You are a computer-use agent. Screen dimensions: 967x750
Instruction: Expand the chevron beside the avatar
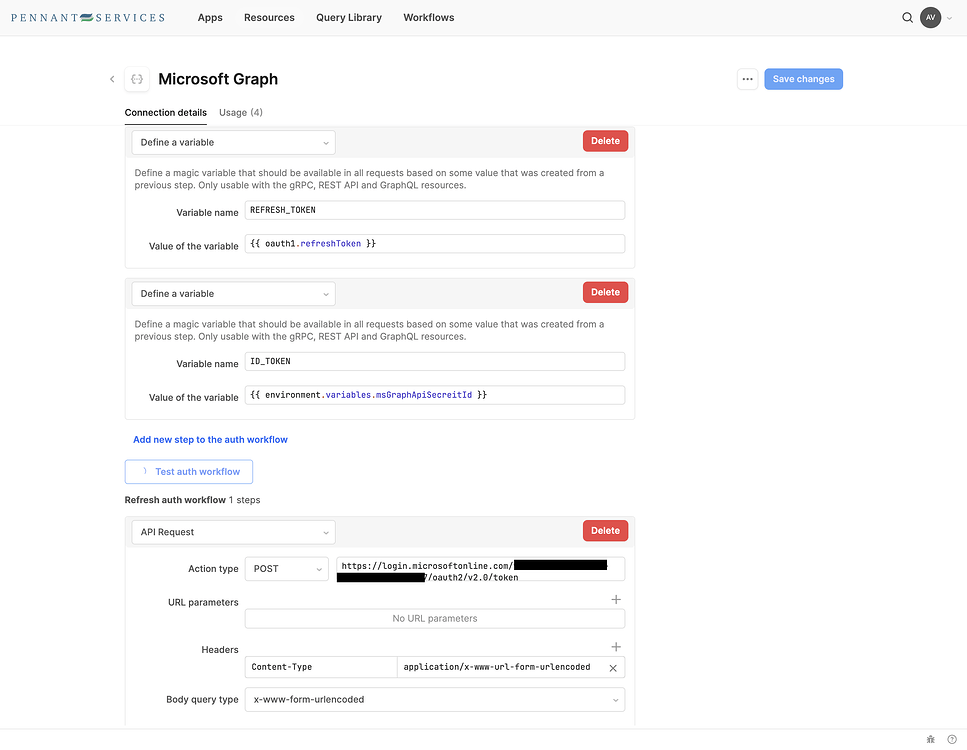tap(950, 18)
